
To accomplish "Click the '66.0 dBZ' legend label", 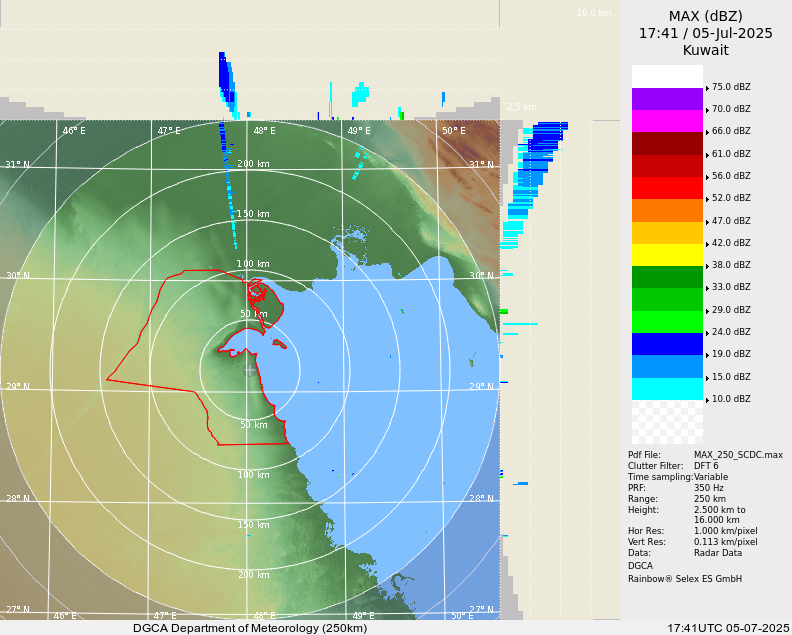I will (x=731, y=131).
